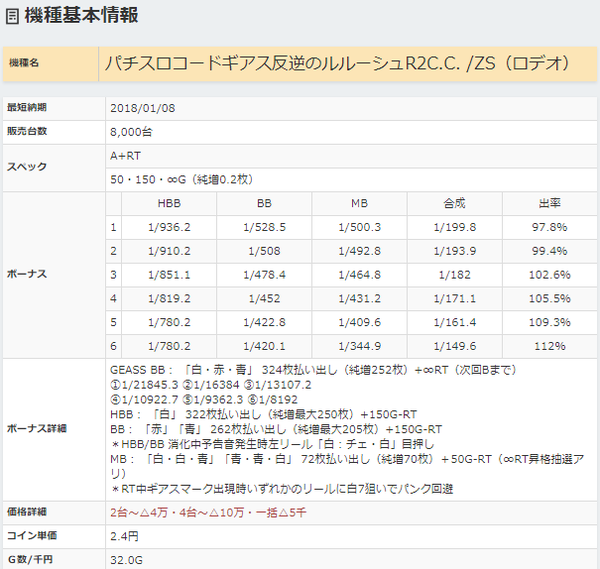Select the 機種基本情報 heading text
Screen dimensions: 600x569
tap(81, 15)
